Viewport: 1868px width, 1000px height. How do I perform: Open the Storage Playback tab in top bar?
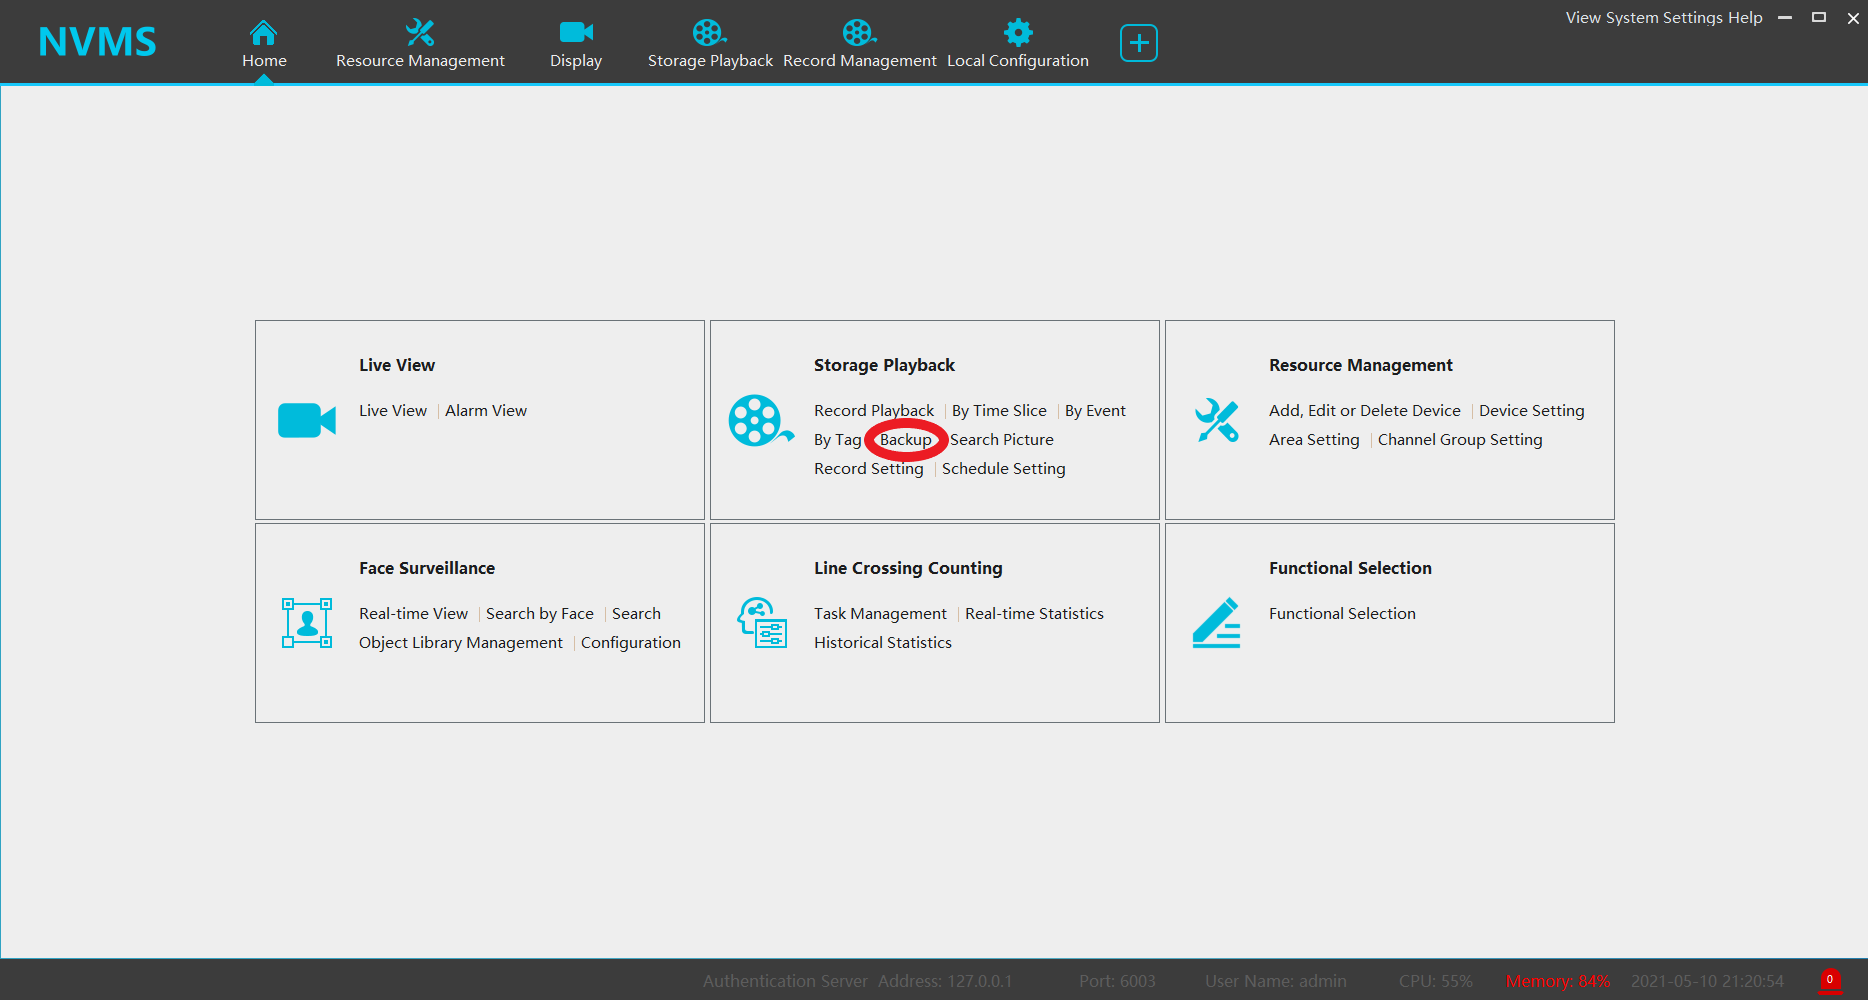pos(709,45)
